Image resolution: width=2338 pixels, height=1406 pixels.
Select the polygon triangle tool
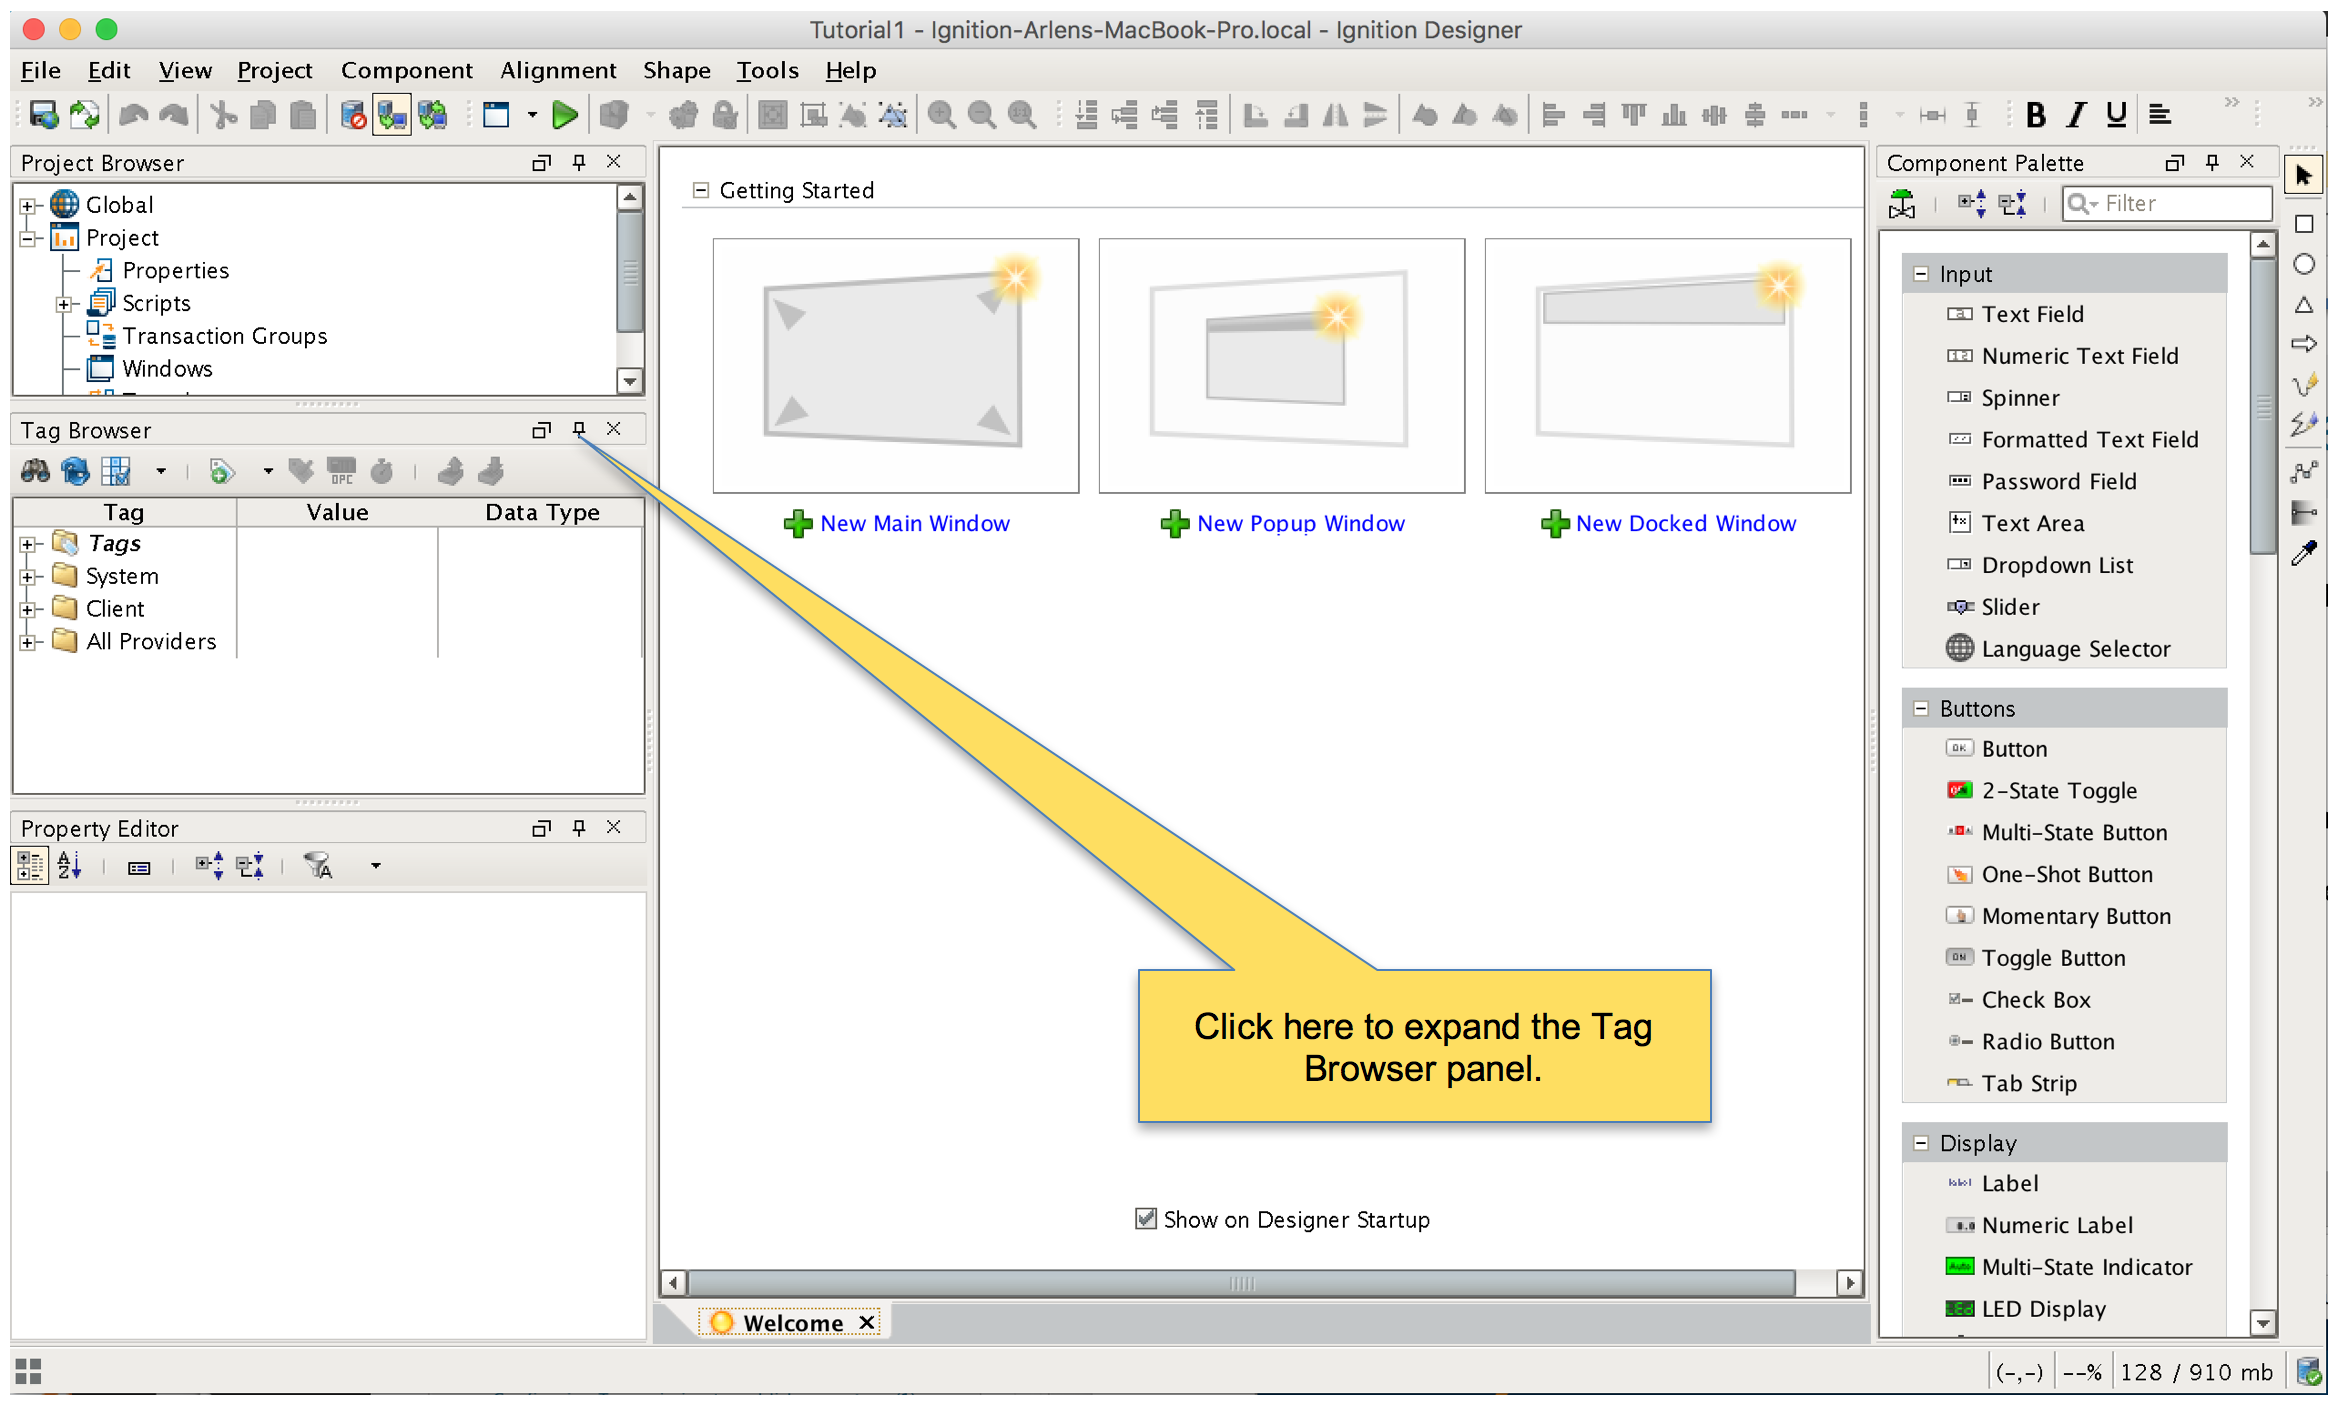[x=2304, y=305]
